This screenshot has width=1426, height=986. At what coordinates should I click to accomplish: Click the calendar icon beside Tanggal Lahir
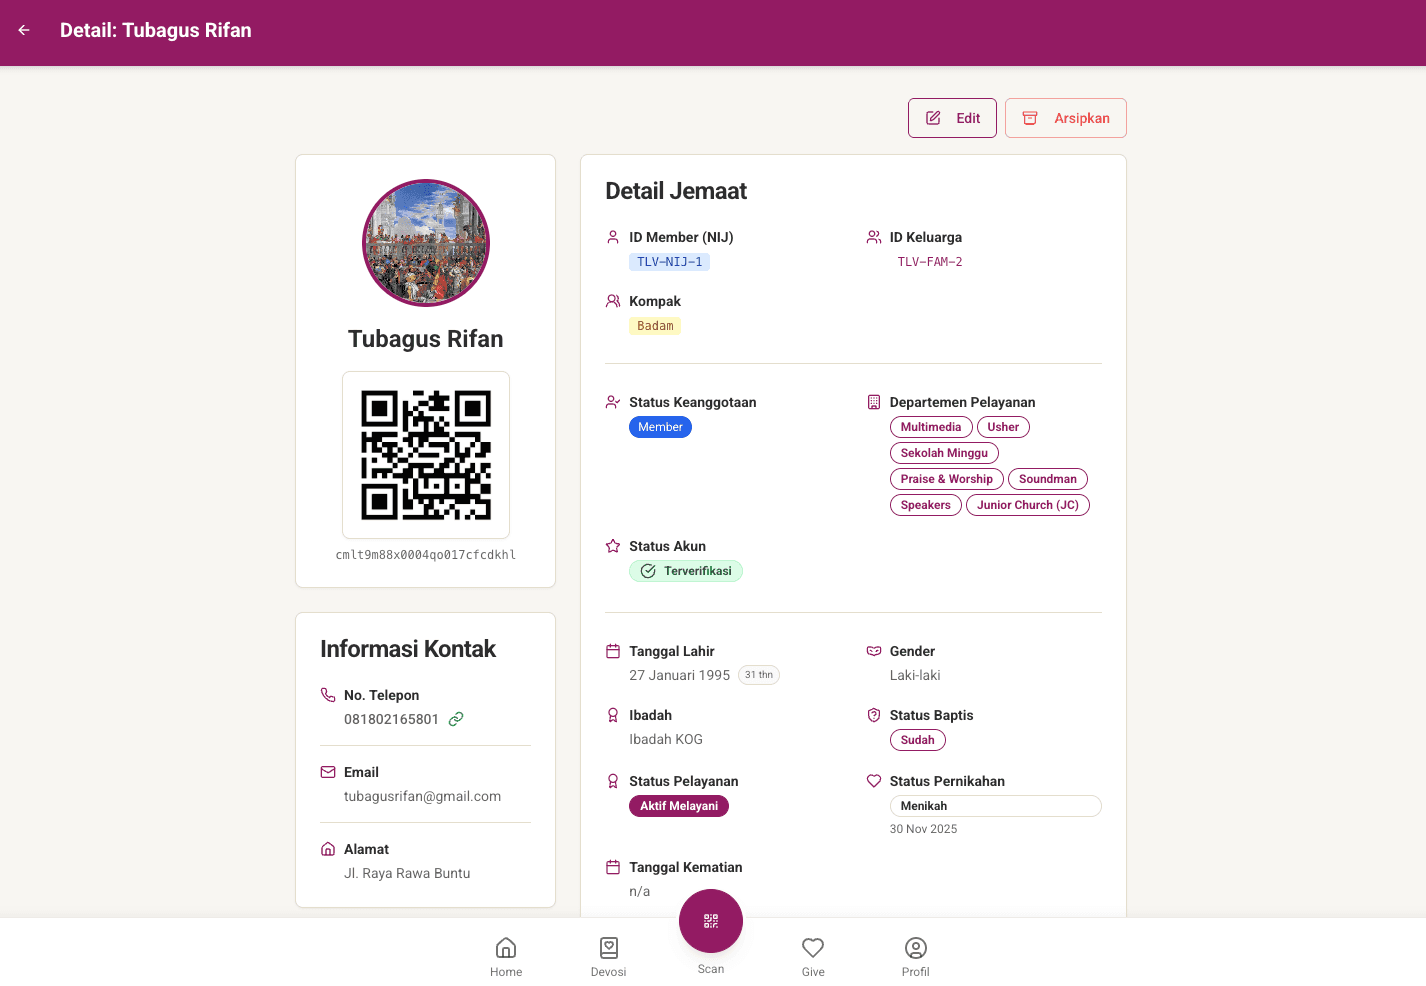[613, 651]
